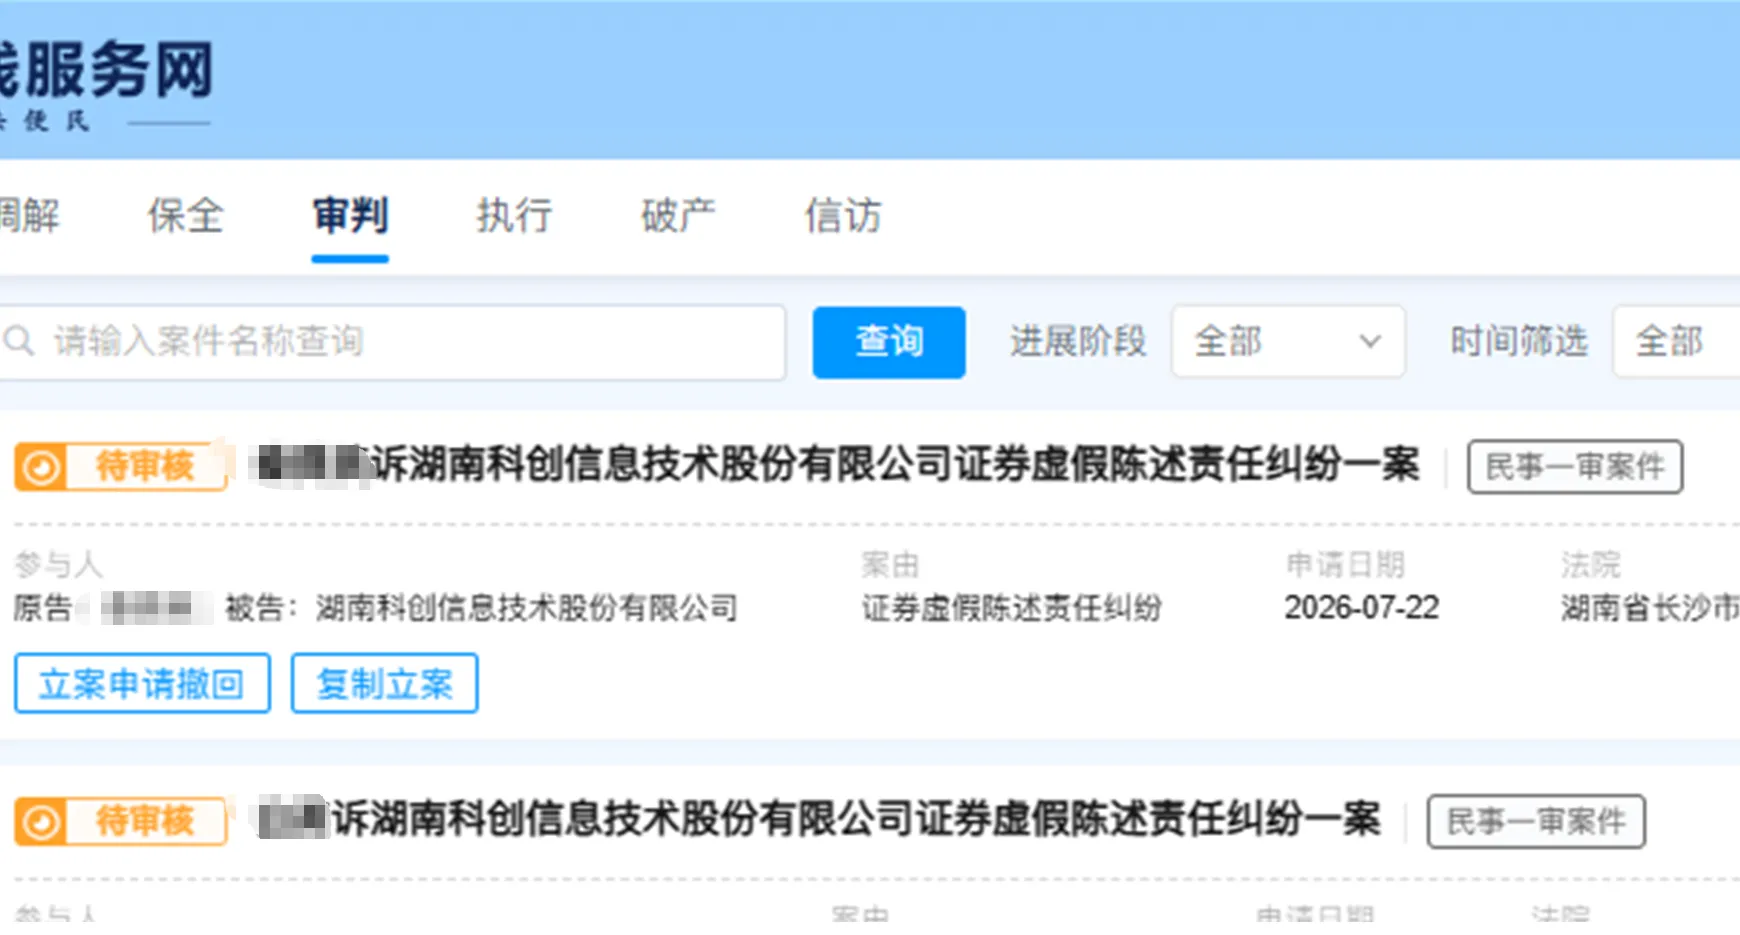The height and width of the screenshot is (935, 1740).
Task: Click the magnifier icon in search box
Action: (19, 341)
